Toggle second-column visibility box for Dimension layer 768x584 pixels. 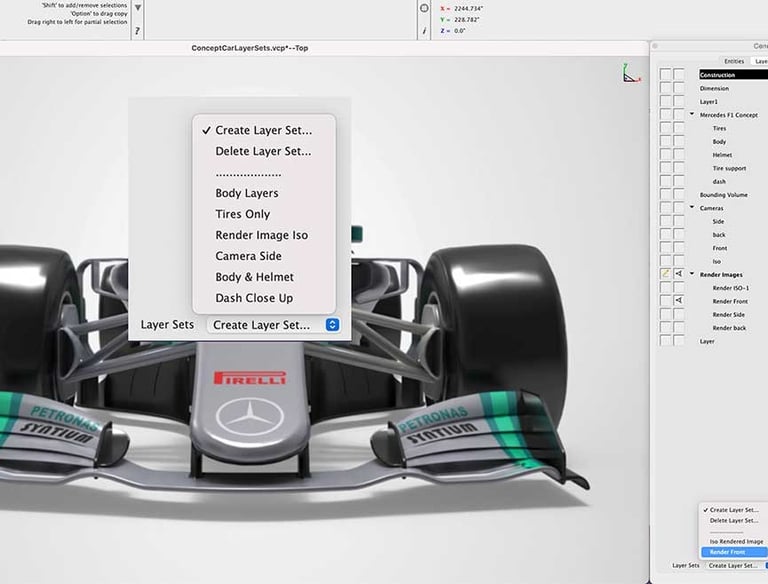coord(679,88)
